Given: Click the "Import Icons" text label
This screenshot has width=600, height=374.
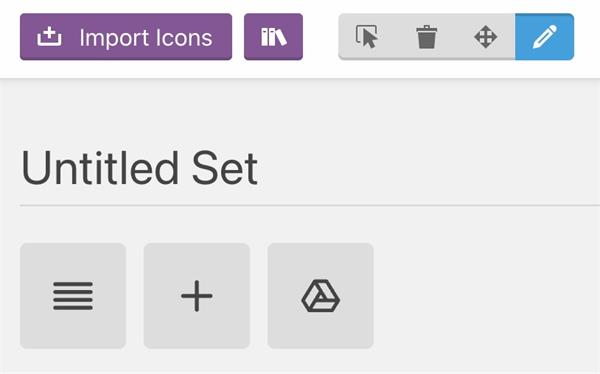Looking at the screenshot, I should click(x=146, y=38).
